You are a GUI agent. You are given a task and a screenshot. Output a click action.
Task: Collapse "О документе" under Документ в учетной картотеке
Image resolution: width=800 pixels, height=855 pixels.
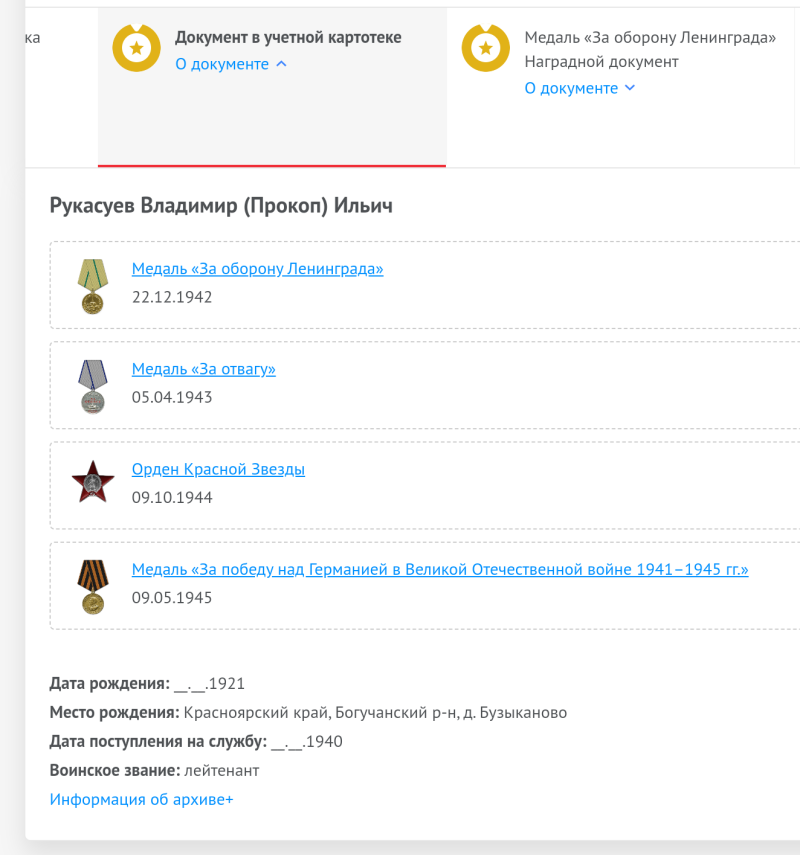231,64
